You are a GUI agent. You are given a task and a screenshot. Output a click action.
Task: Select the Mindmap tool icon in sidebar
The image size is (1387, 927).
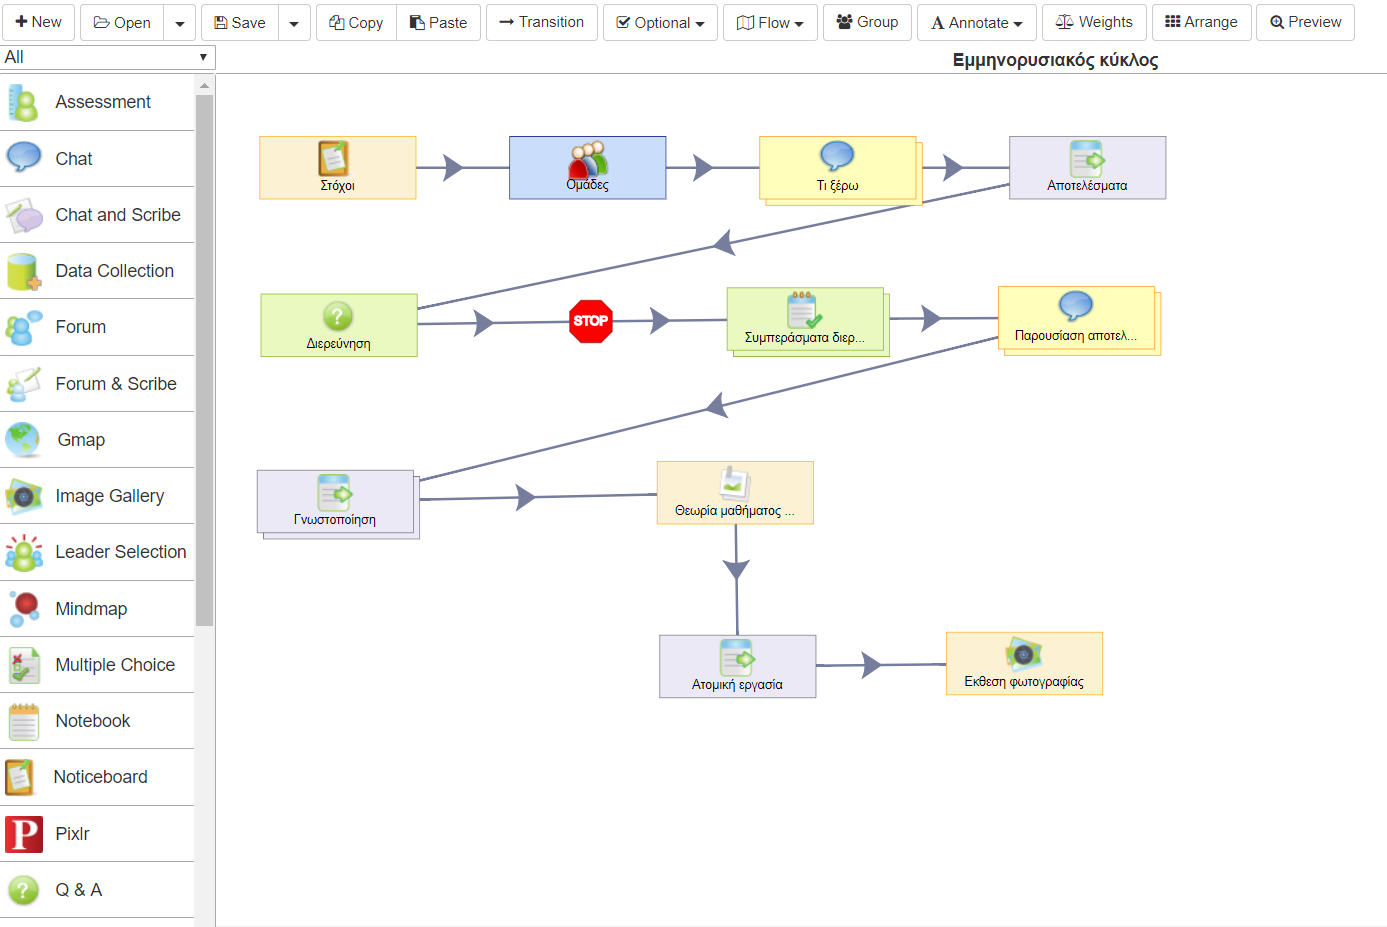coord(24,608)
